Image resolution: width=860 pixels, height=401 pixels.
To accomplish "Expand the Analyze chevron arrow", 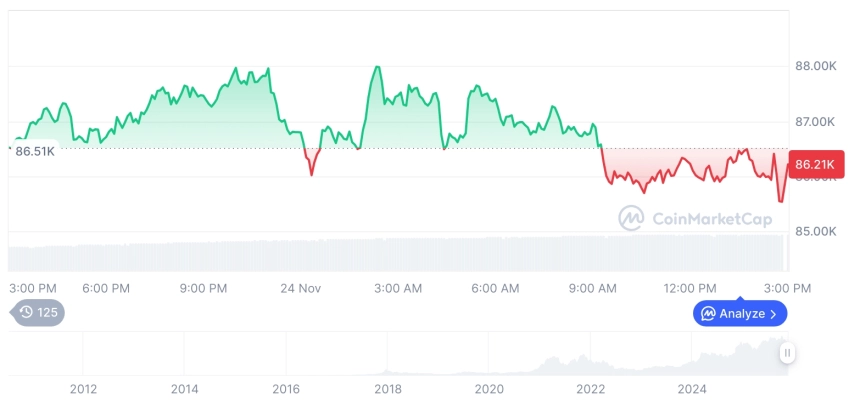I will 773,314.
